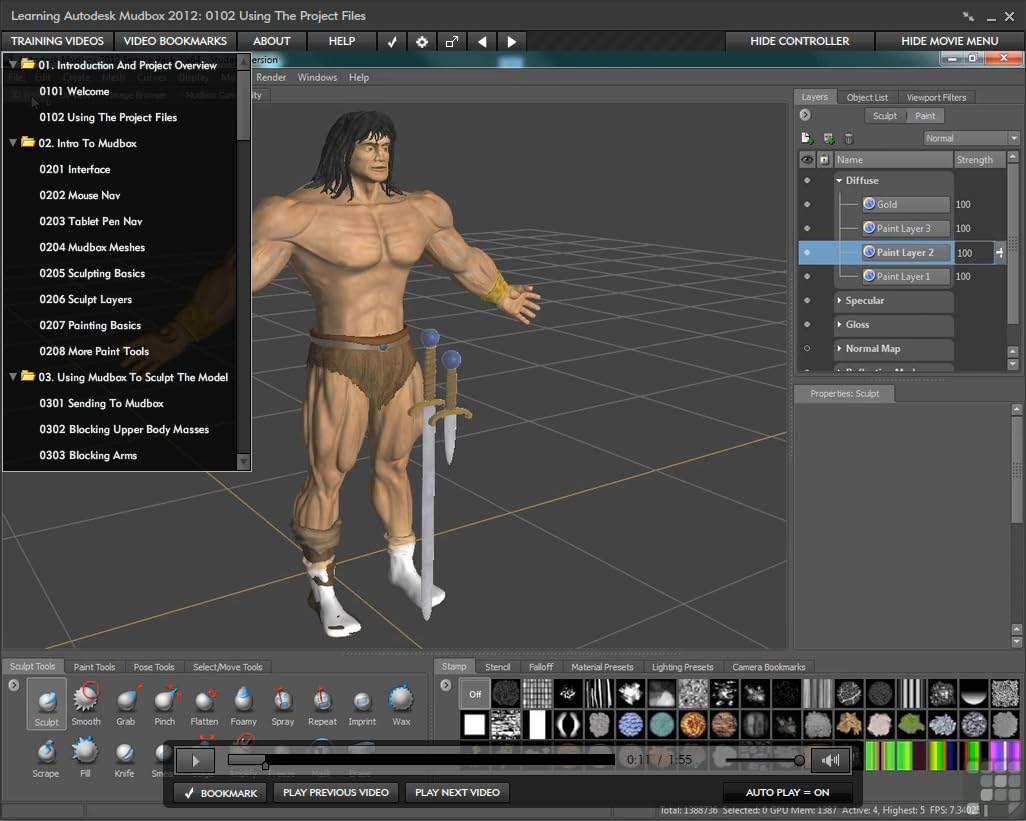The height and width of the screenshot is (821, 1026).
Task: Open the Viewport Filters tab
Action: (936, 97)
